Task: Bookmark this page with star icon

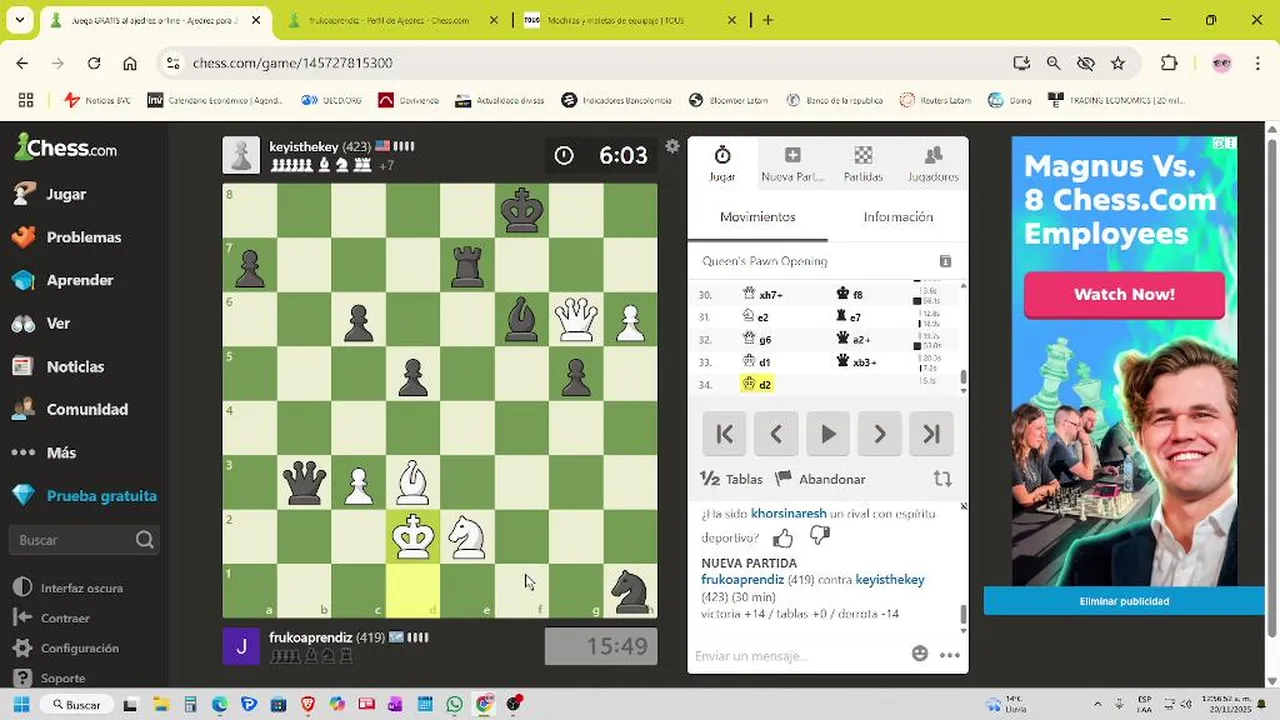Action: [1118, 63]
